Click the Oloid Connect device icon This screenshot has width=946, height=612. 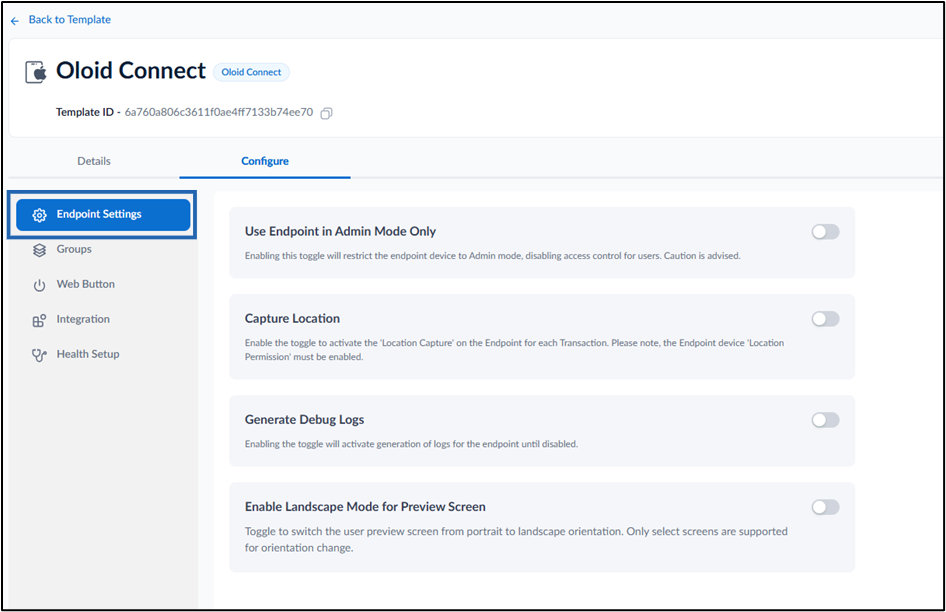(36, 72)
